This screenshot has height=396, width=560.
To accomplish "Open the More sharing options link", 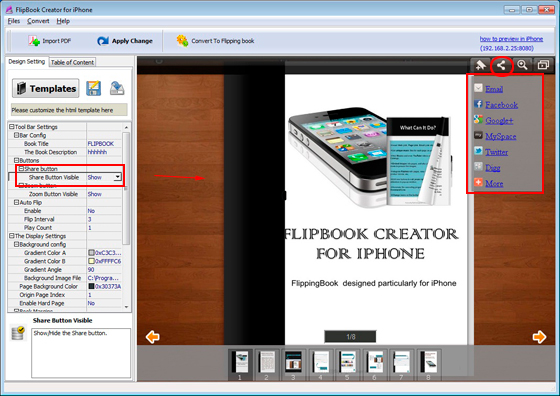I will [494, 184].
